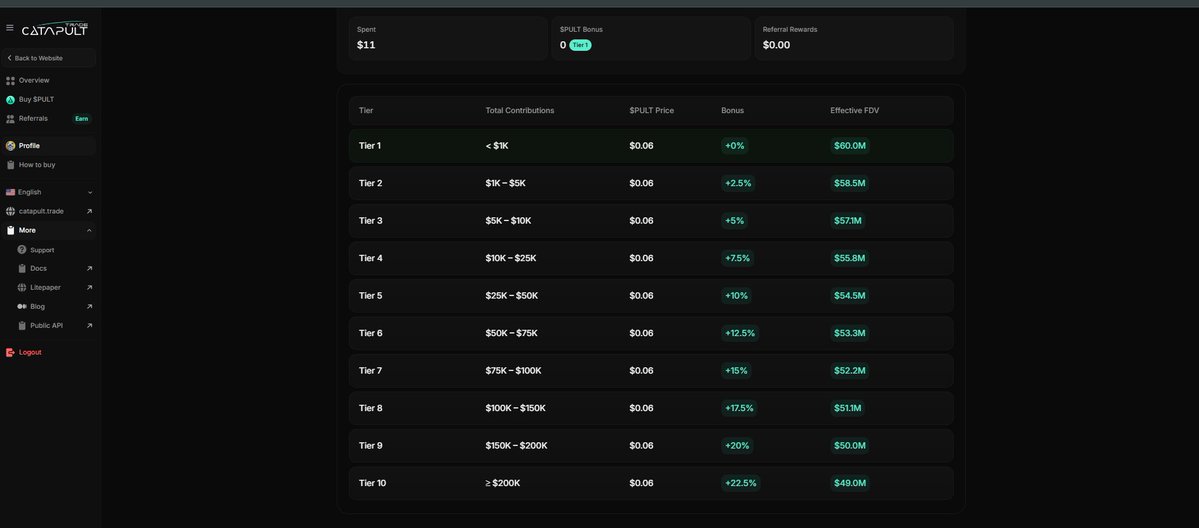1199x528 pixels.
Task: Click the +17.5% bonus badge
Action: pyautogui.click(x=739, y=409)
